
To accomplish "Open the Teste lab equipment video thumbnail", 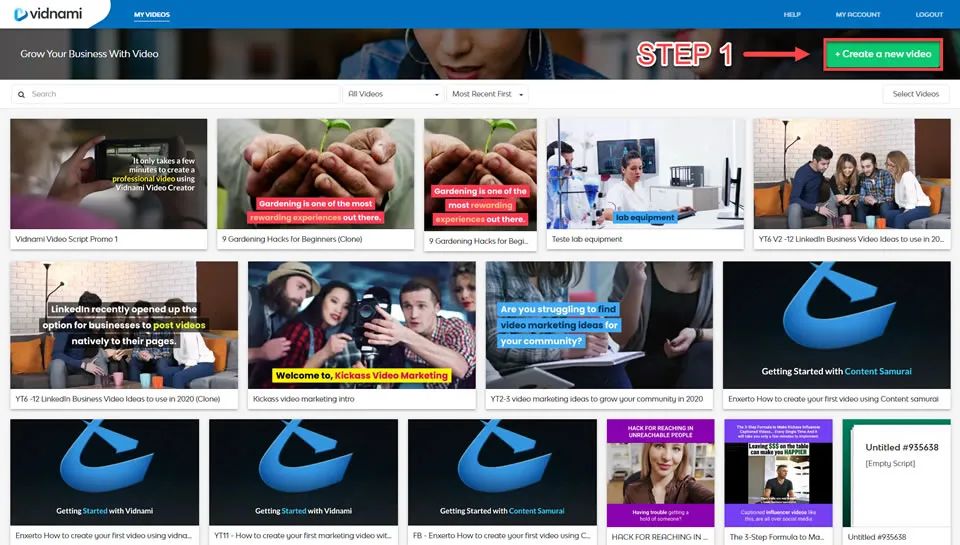I will (x=645, y=174).
